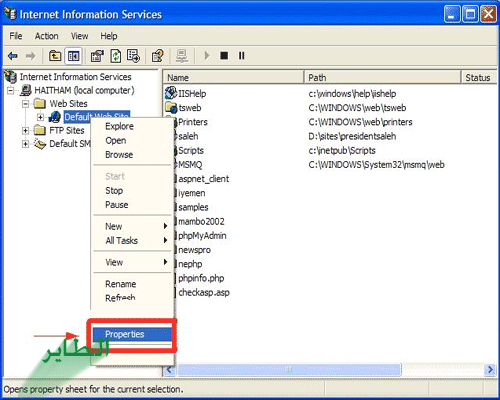Expand the FTP Sites tree node
Screen dimensions: 500x400
point(25,130)
